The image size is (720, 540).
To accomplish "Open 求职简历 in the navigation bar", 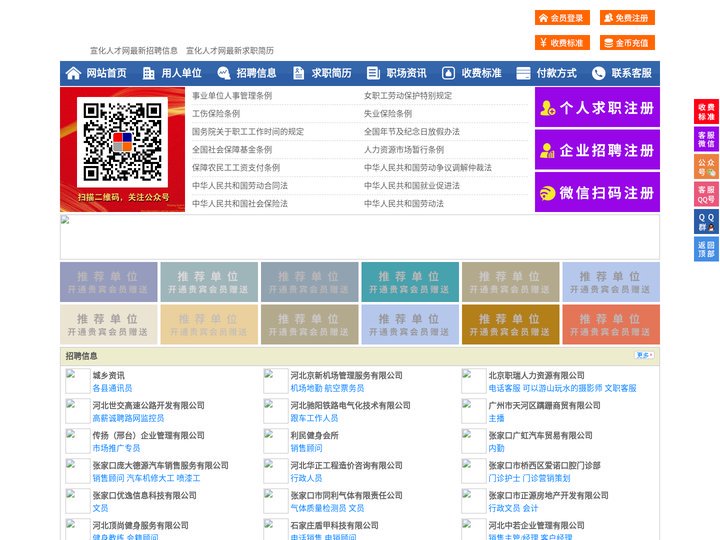I will [x=332, y=73].
